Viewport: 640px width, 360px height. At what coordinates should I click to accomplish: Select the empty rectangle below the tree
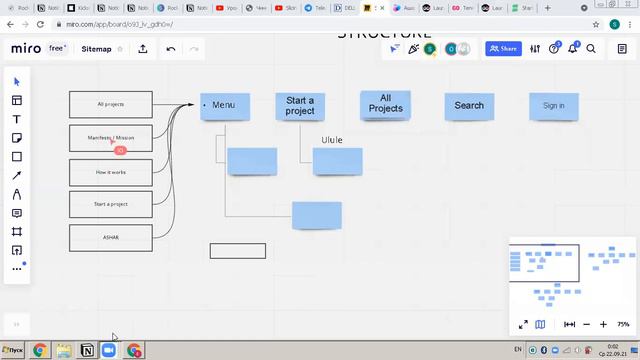[x=238, y=251]
